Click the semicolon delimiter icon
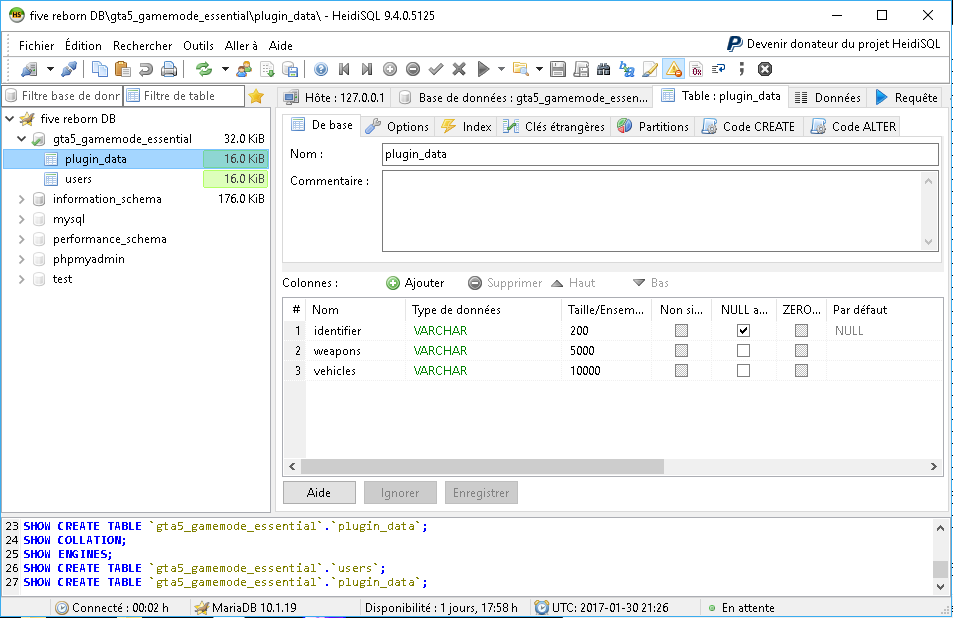953x618 pixels. (741, 69)
